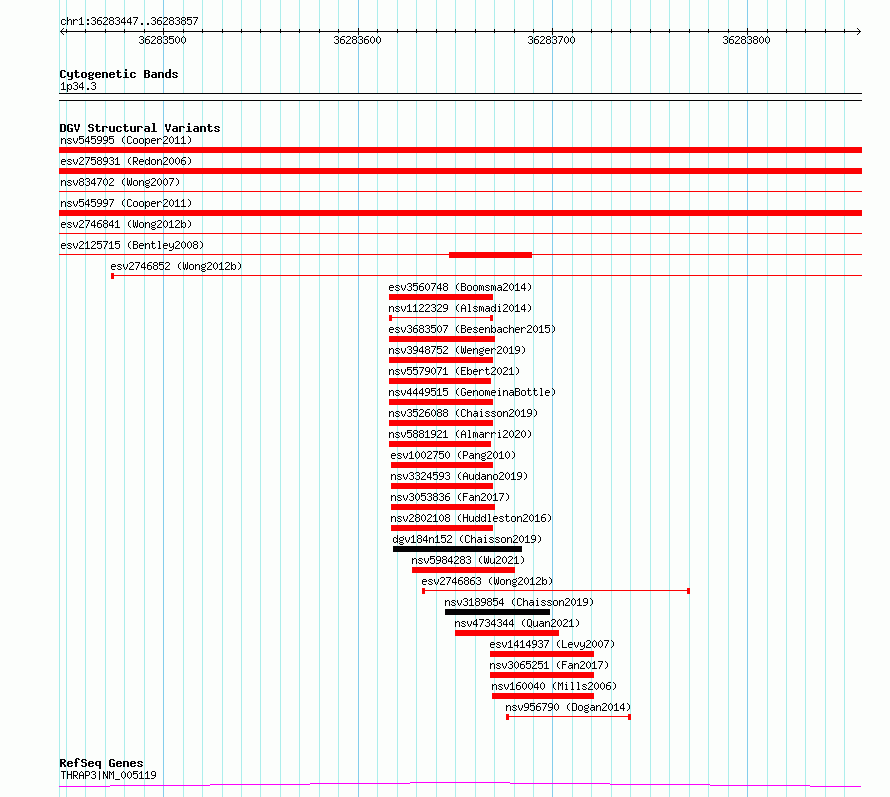The image size is (890, 797).
Task: Select esv2746852 (Wong2012b) variant label
Action: click(176, 266)
